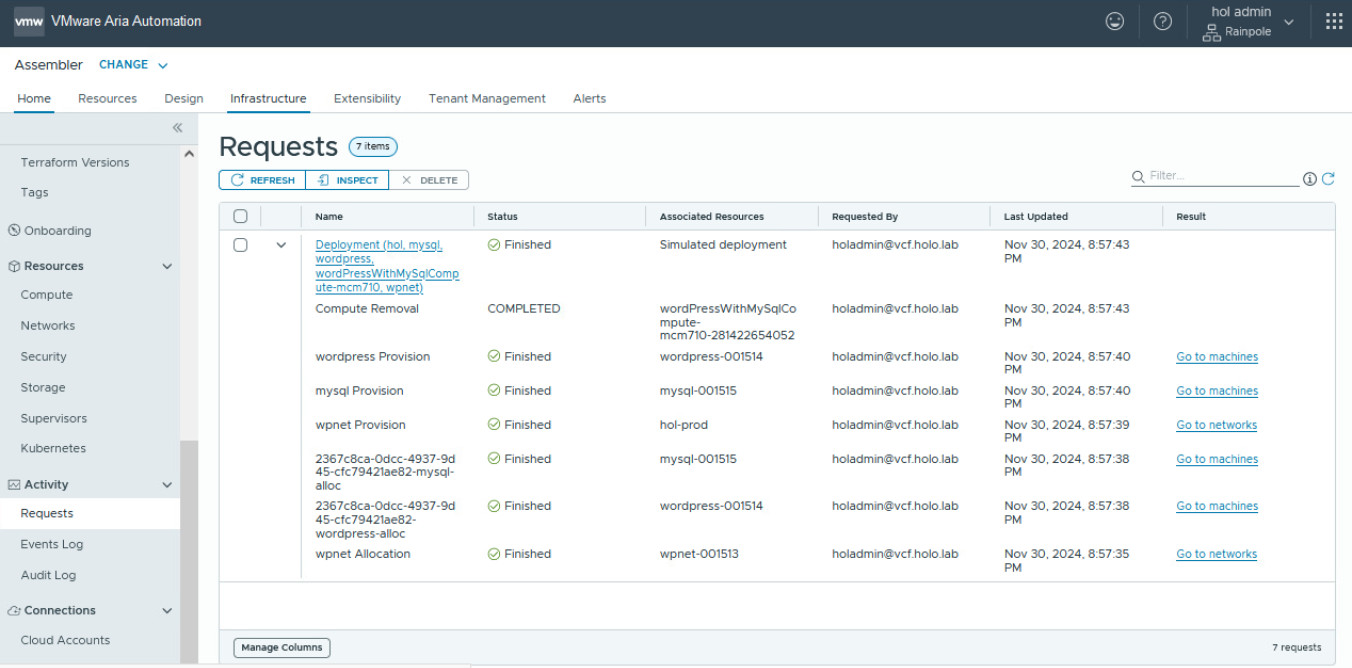Image resolution: width=1352 pixels, height=668 pixels.
Task: Open the help question mark icon
Action: [1162, 21]
